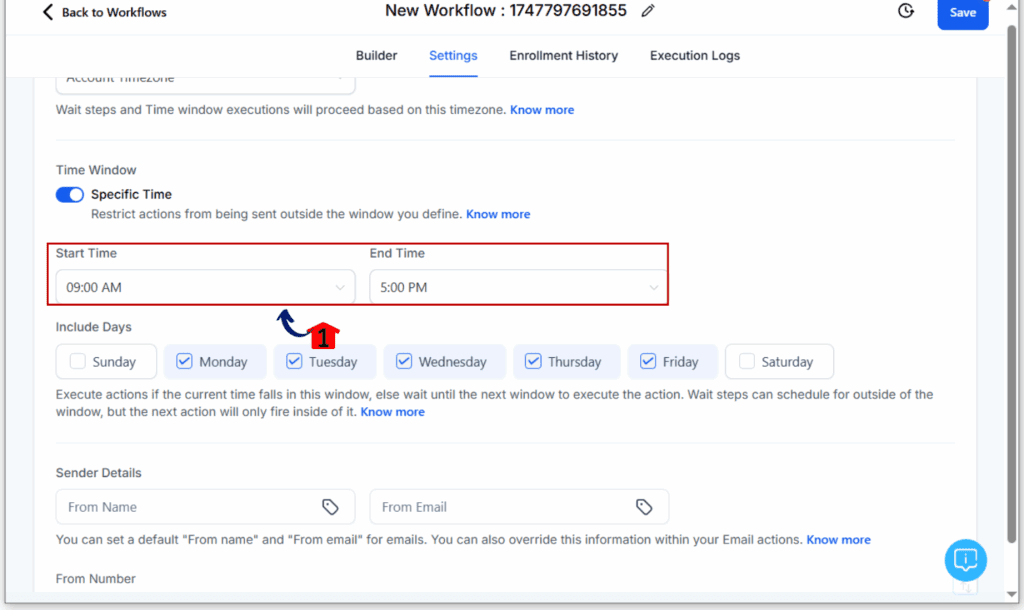Click the Save button
This screenshot has height=610, width=1024.
tap(963, 13)
